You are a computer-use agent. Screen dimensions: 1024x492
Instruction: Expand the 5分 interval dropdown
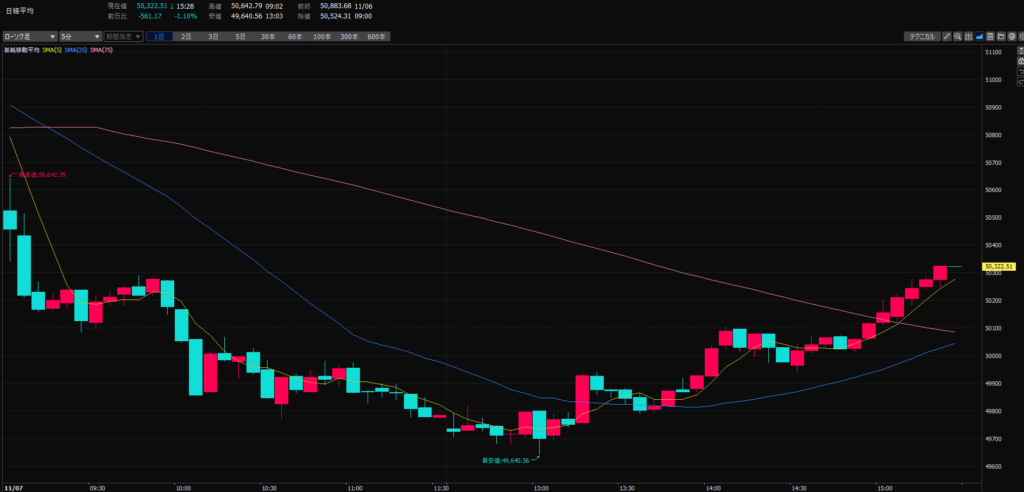click(79, 36)
